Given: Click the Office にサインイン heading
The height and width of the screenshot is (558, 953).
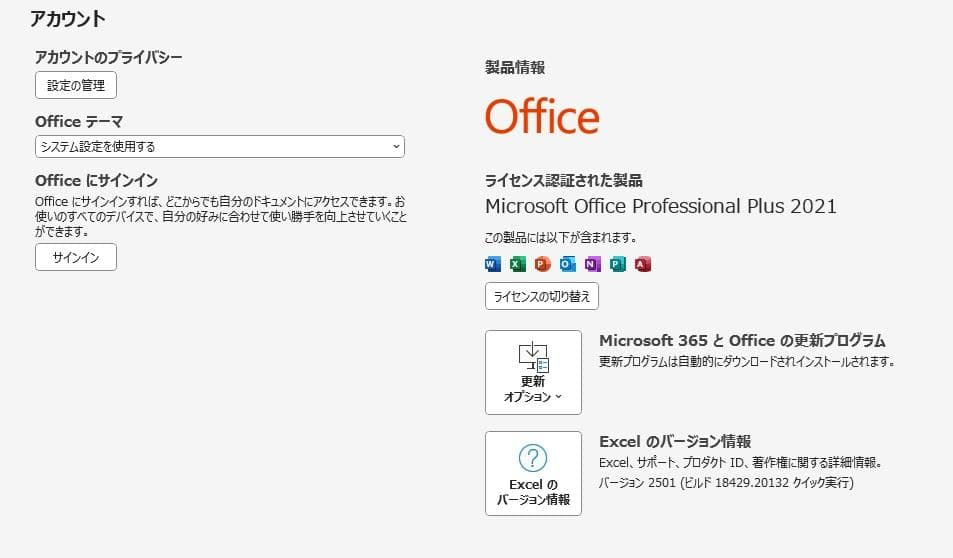Looking at the screenshot, I should pos(96,180).
